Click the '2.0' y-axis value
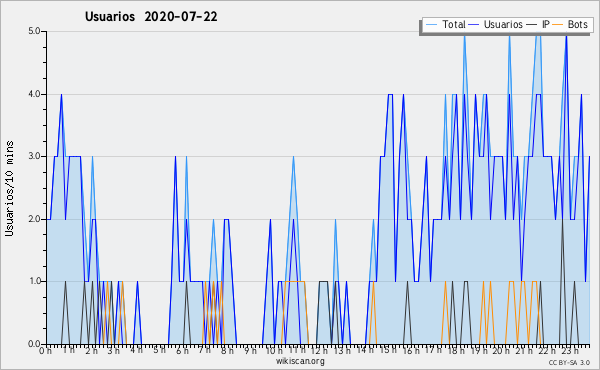This screenshot has width=600, height=370. pyautogui.click(x=34, y=219)
